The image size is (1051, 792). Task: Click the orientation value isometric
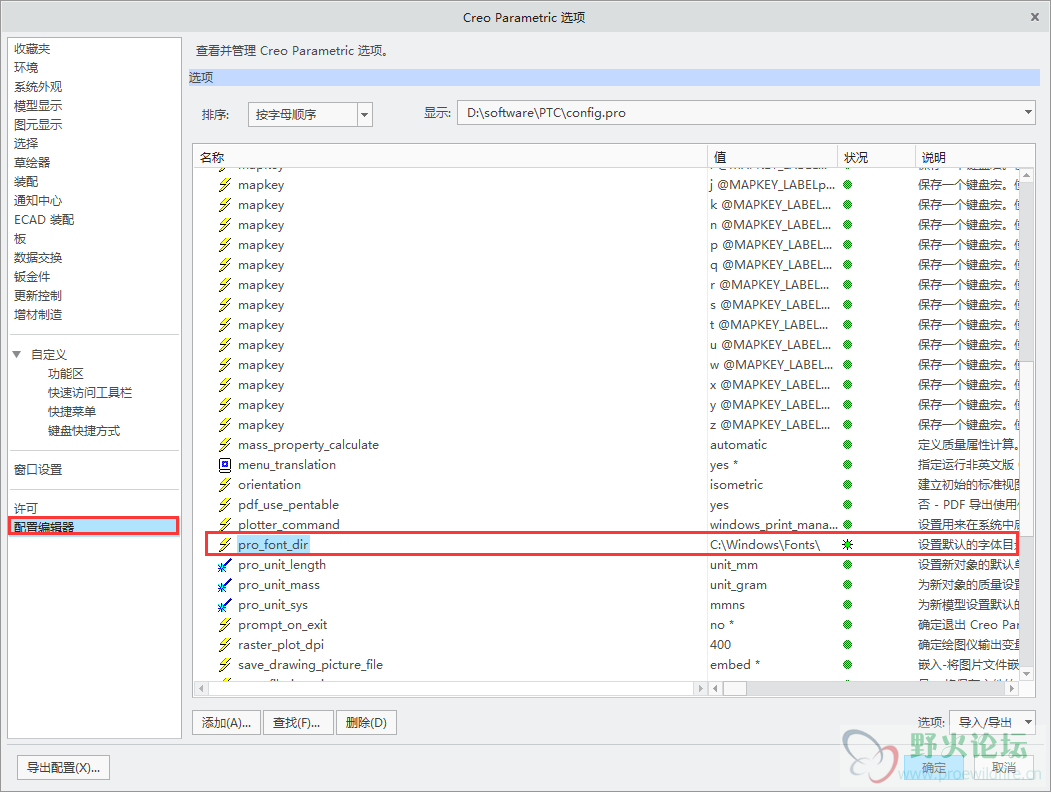pos(737,484)
